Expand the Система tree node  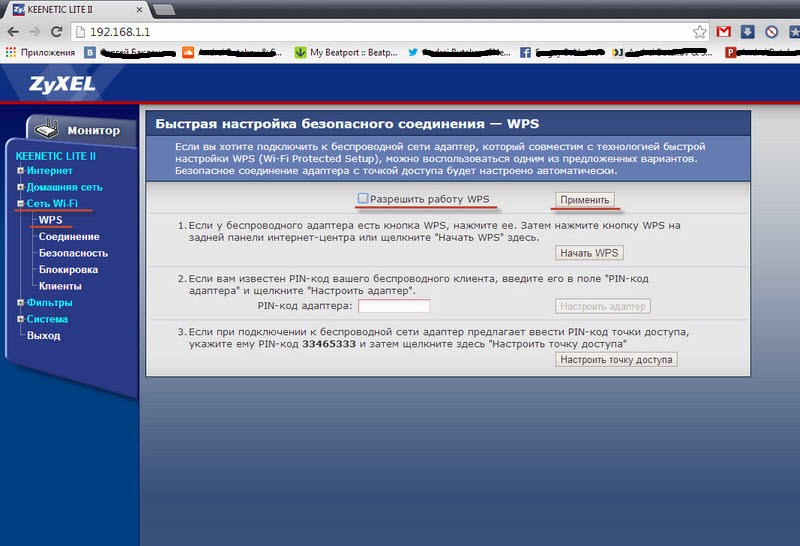click(20, 318)
